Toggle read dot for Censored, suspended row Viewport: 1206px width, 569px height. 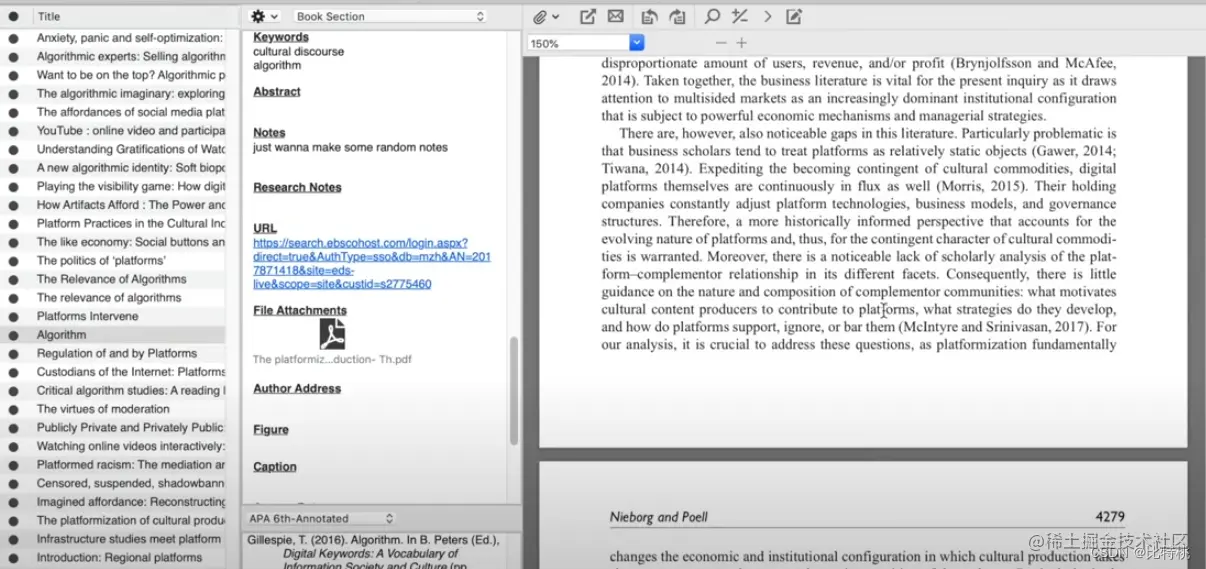tap(14, 483)
